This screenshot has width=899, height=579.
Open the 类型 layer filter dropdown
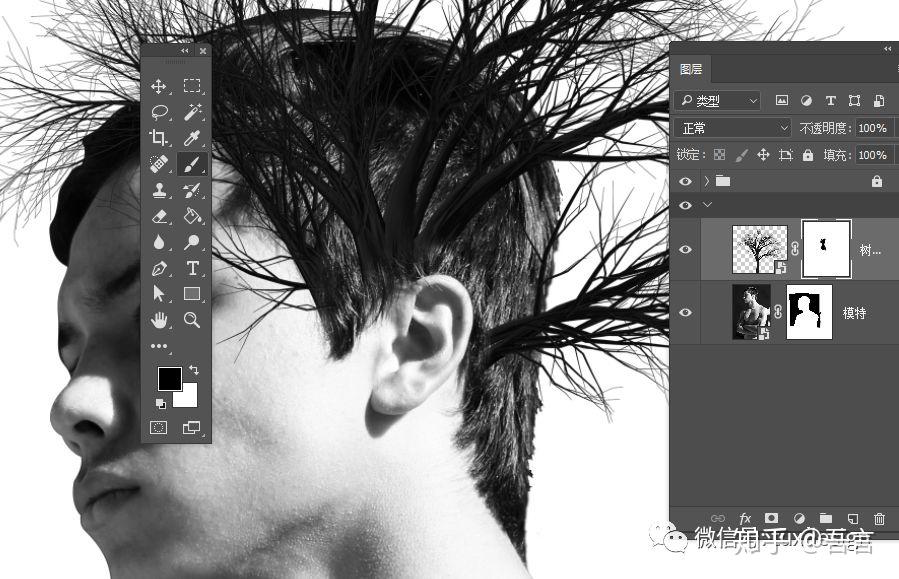click(x=718, y=101)
